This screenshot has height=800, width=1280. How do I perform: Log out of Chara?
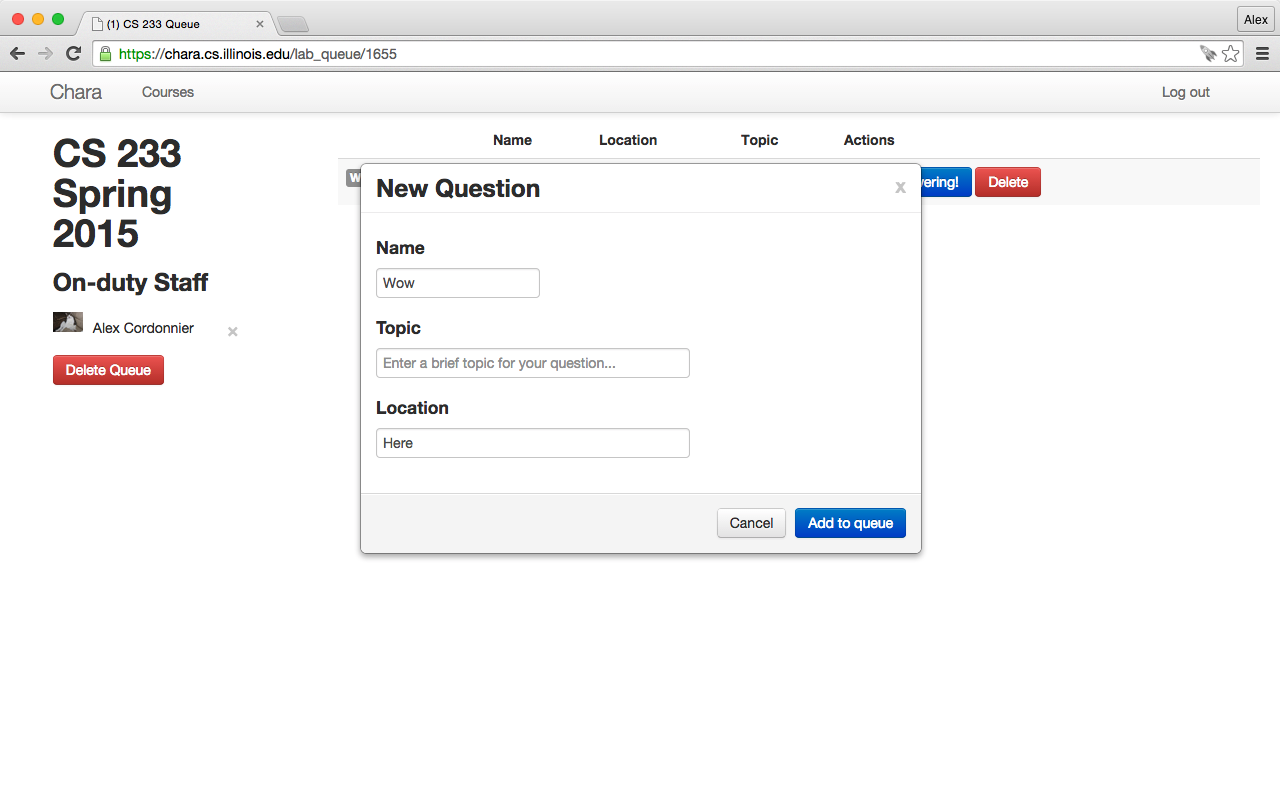(1186, 92)
